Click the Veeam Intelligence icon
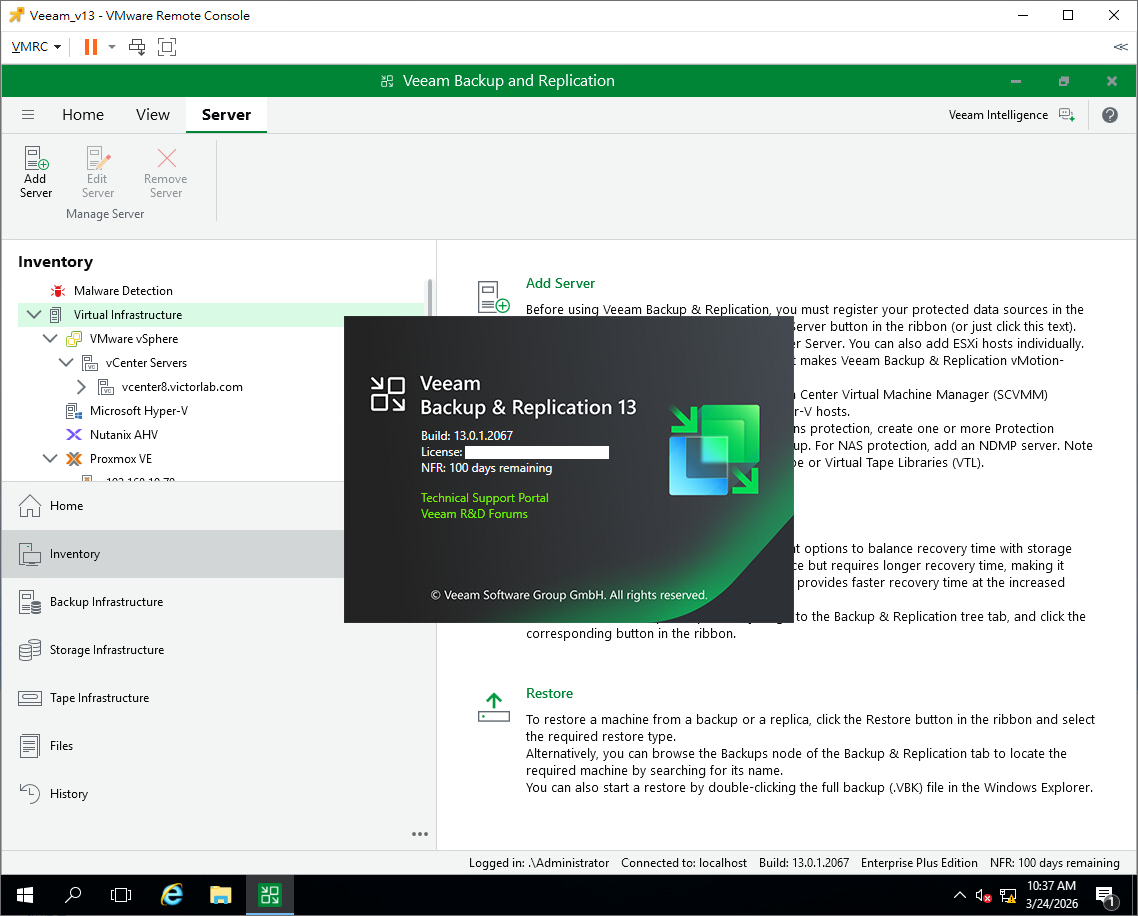The image size is (1138, 916). click(1067, 115)
